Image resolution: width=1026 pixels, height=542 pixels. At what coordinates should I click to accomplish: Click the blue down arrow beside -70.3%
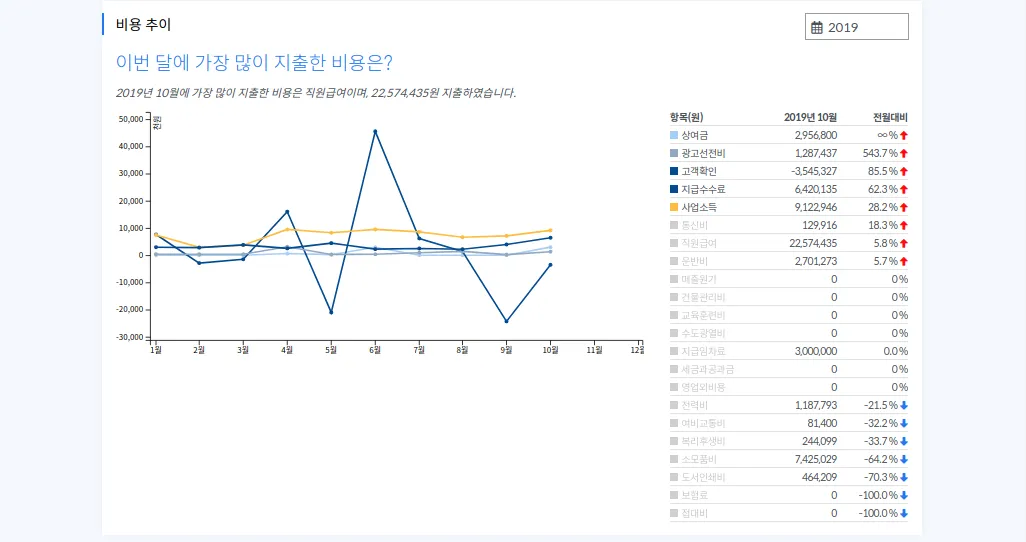[904, 477]
